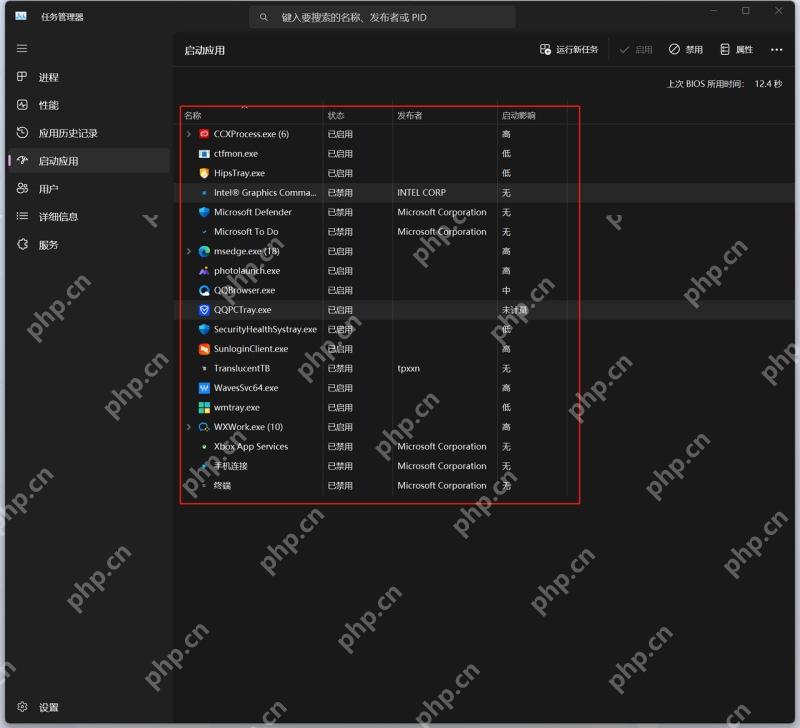Click the 运行新任务 icon in the toolbar
Viewport: 800px width, 728px height.
(x=545, y=49)
